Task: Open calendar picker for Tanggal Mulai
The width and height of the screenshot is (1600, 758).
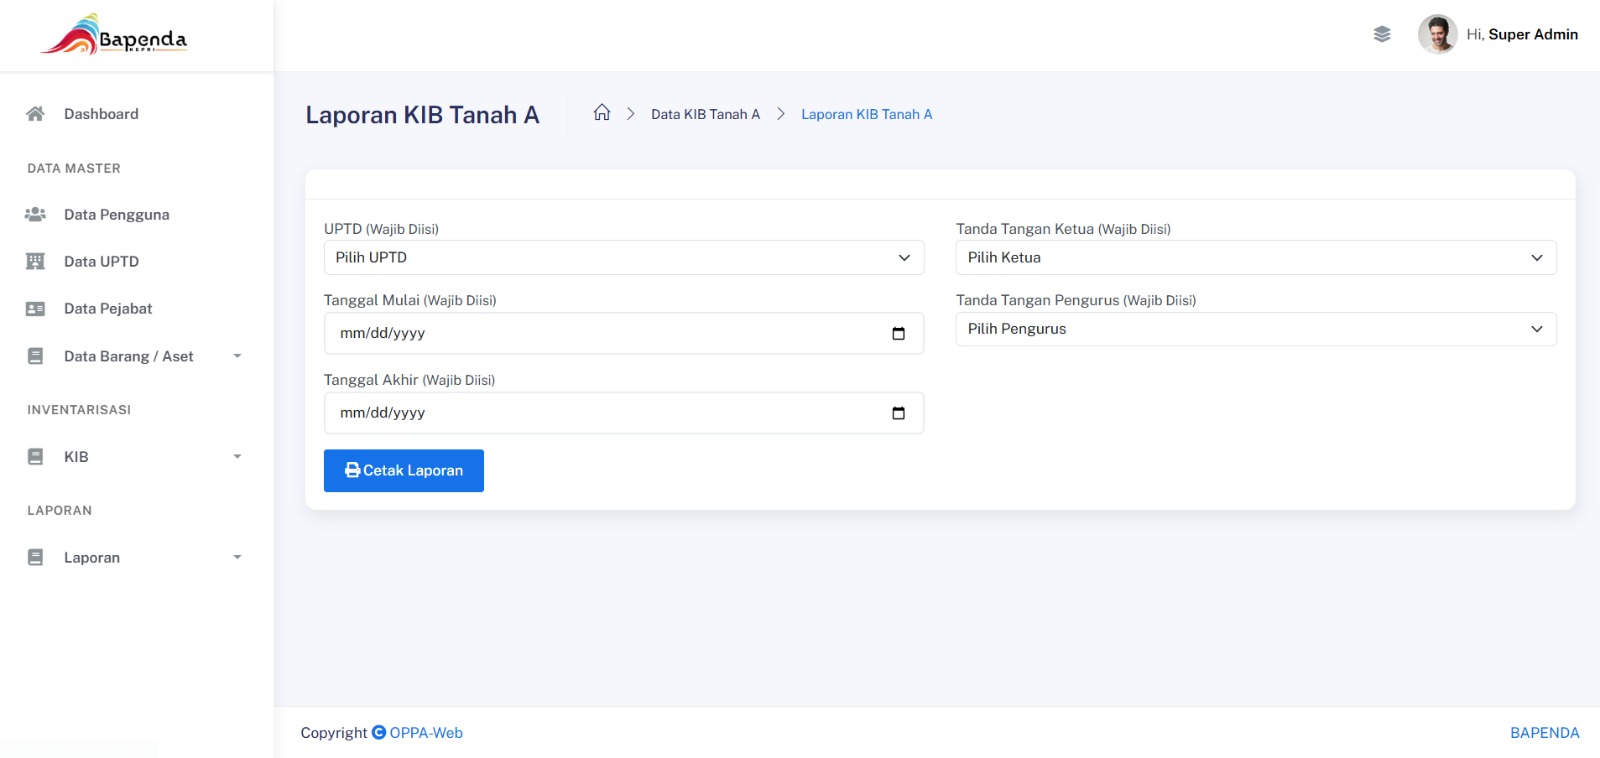Action: pyautogui.click(x=898, y=334)
